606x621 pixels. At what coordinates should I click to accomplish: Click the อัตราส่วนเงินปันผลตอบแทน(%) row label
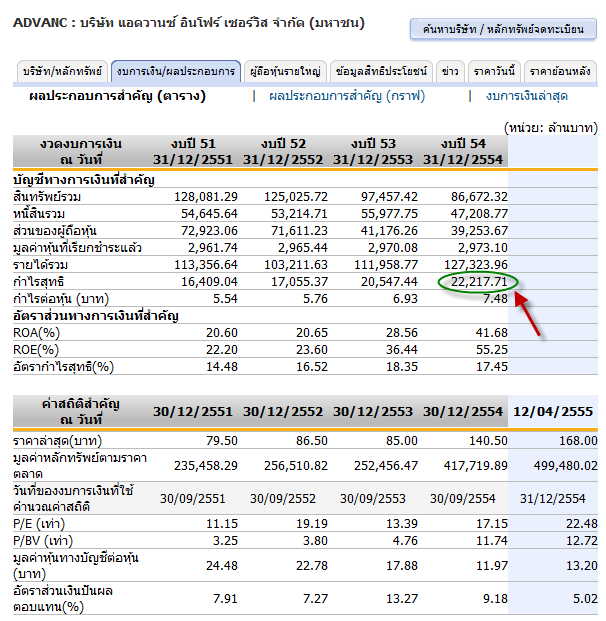click(x=63, y=599)
